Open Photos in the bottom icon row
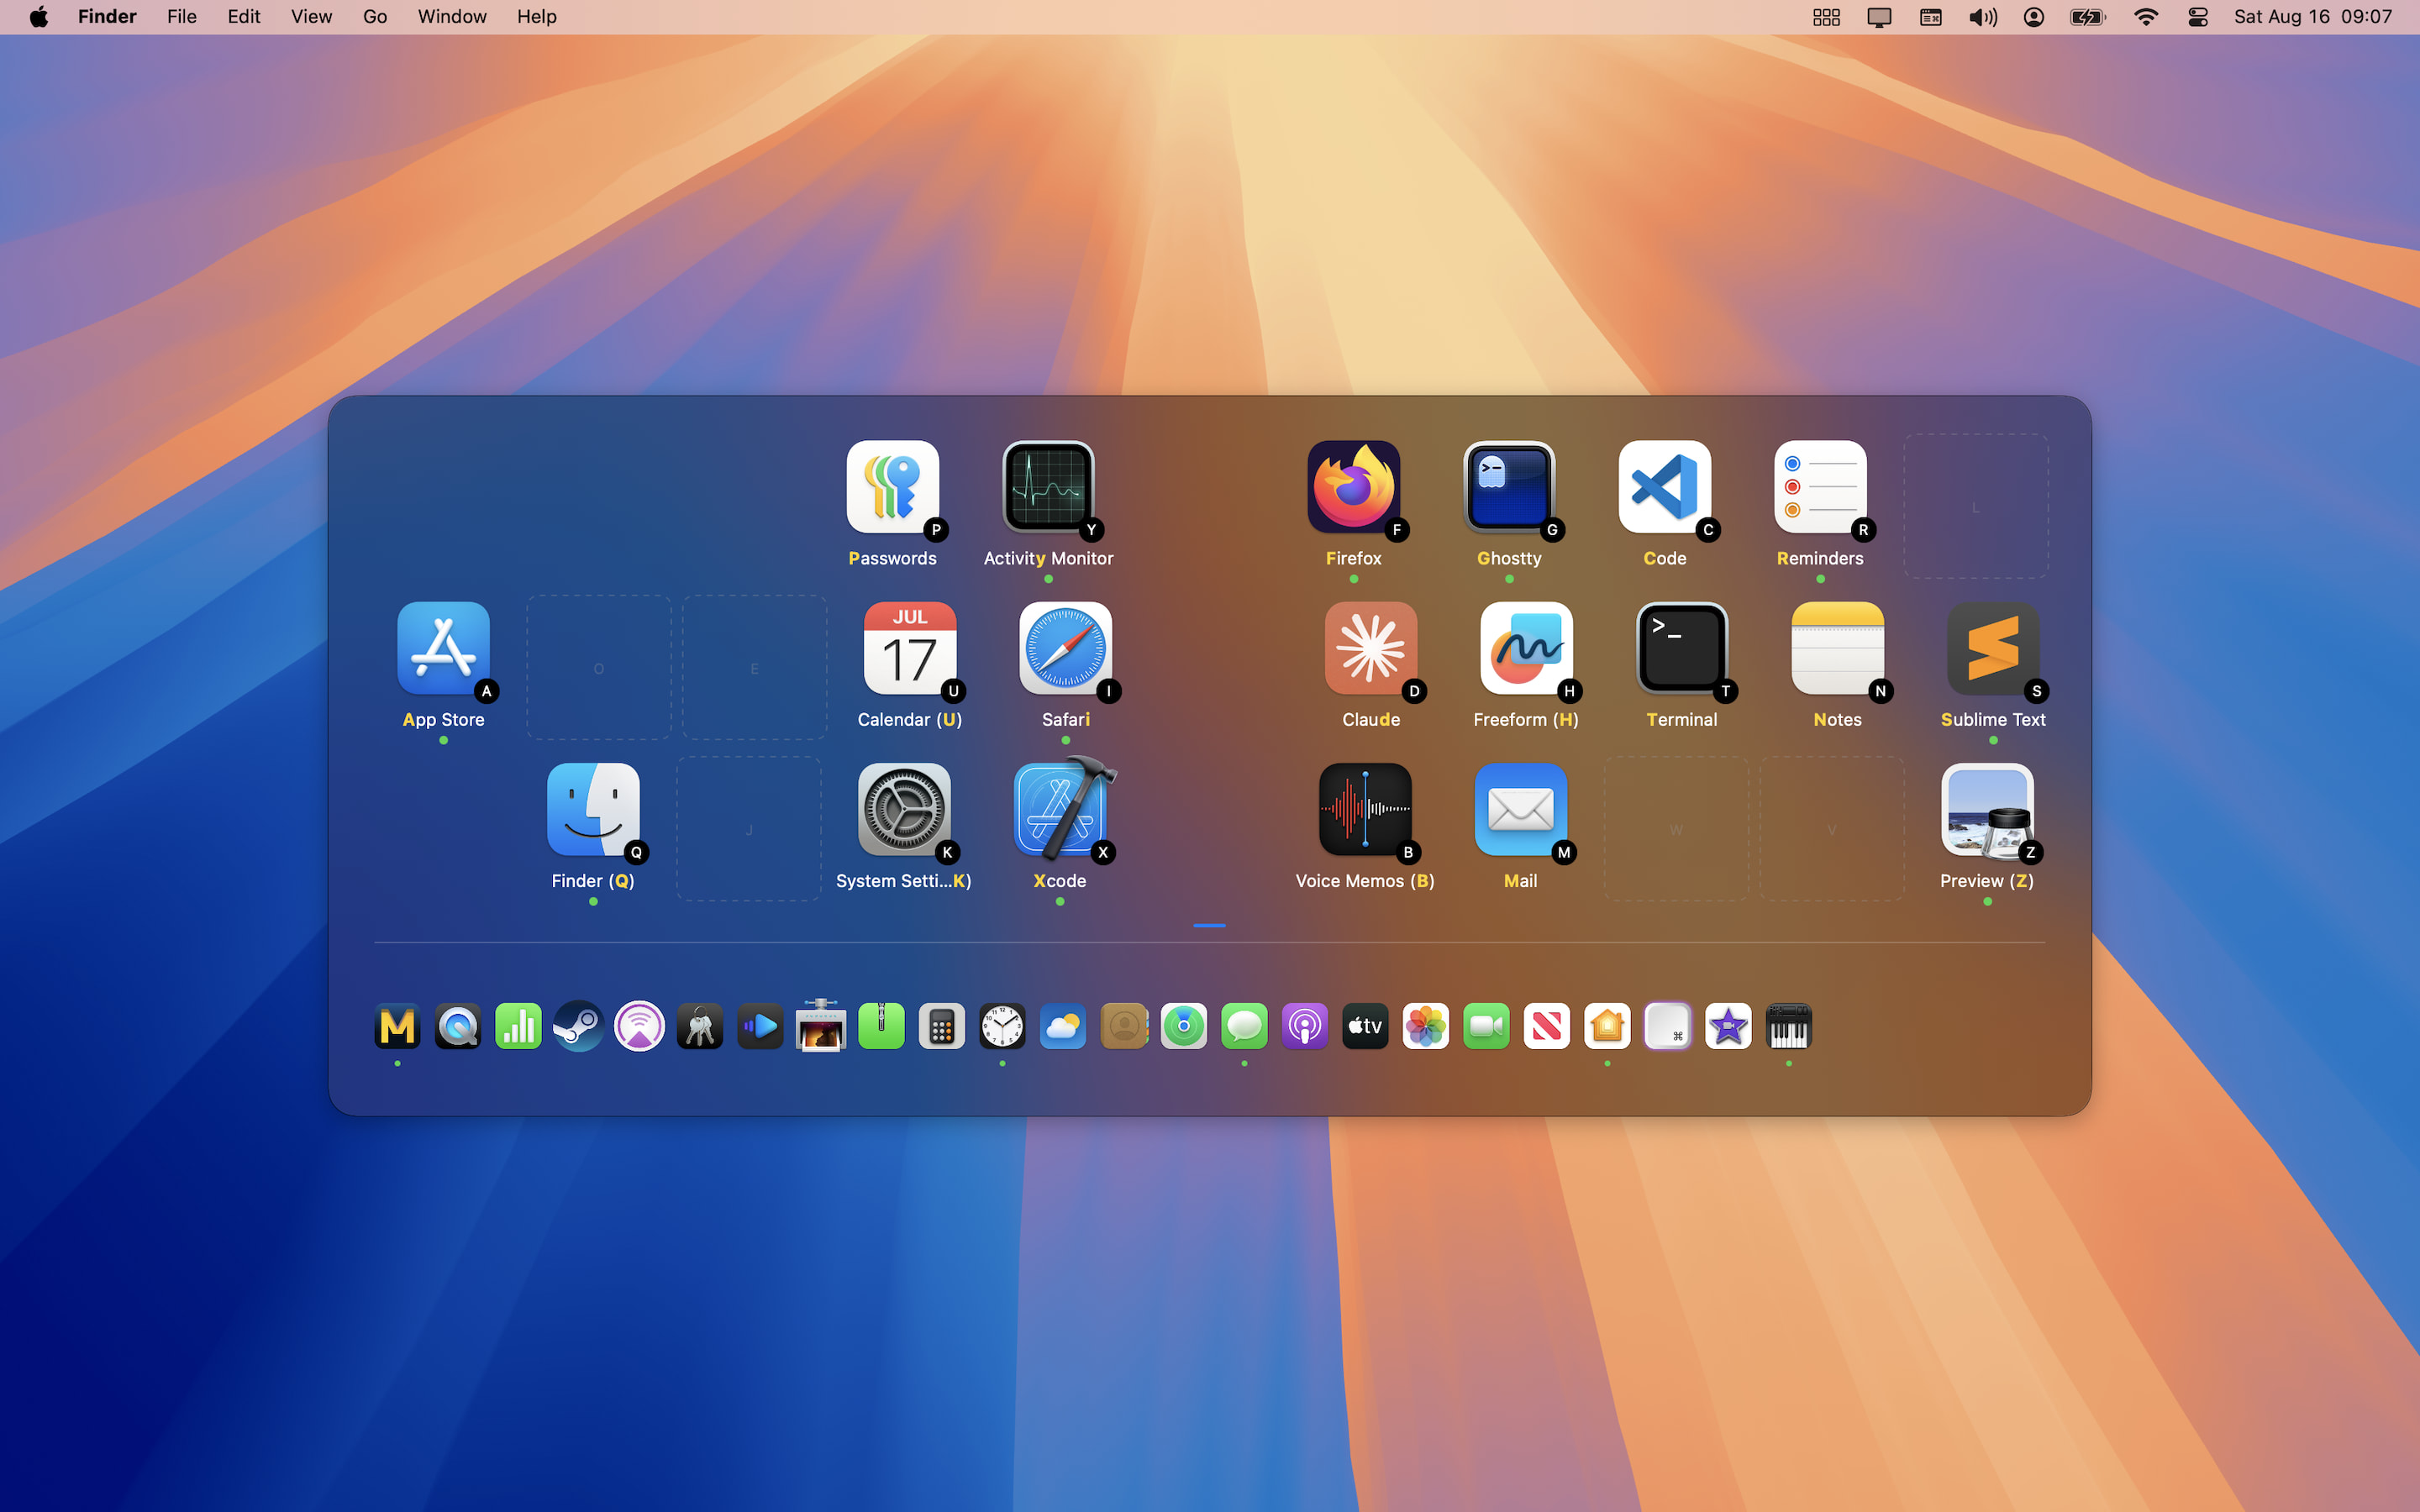This screenshot has height=1512, width=2420. [x=1426, y=1026]
